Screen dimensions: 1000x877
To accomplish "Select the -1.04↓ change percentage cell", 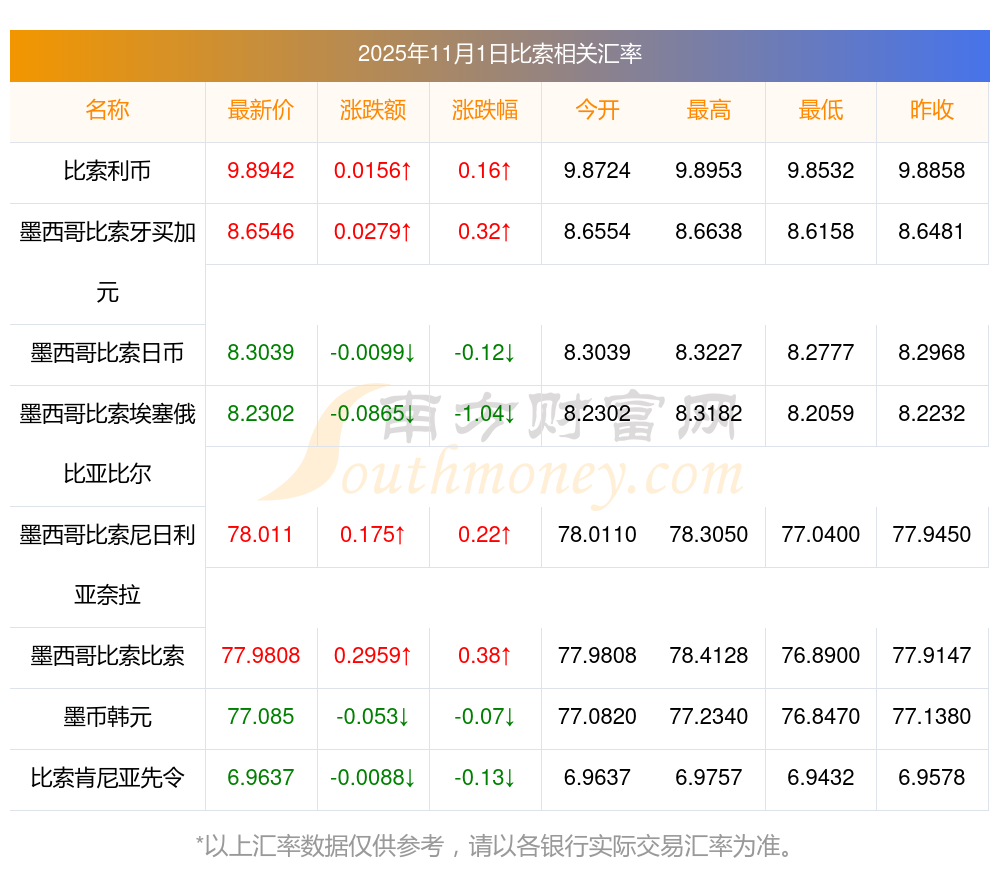I will 485,414.
